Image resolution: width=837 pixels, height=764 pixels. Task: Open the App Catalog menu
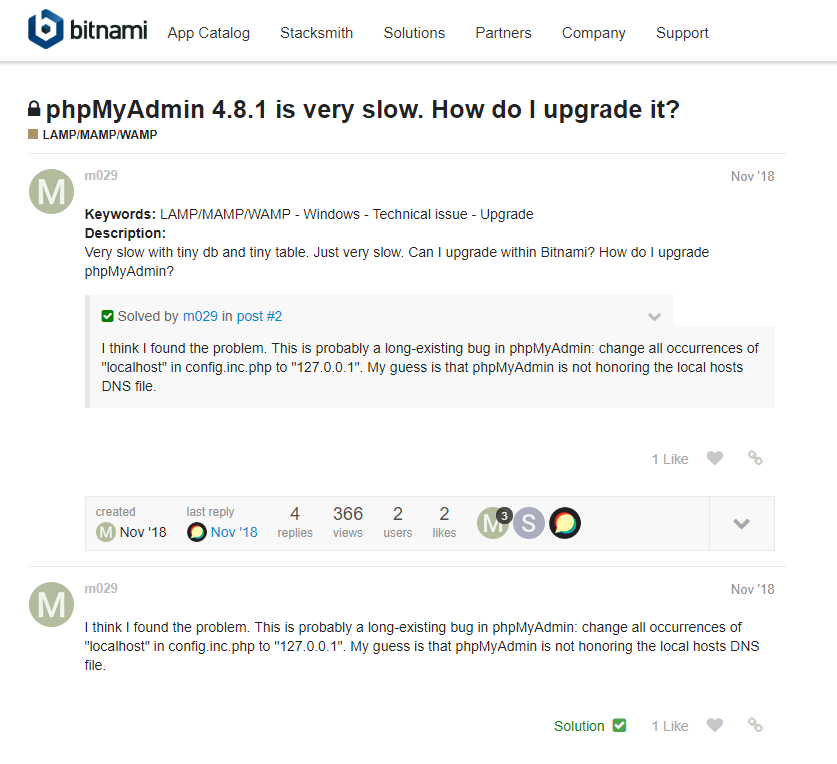point(208,33)
